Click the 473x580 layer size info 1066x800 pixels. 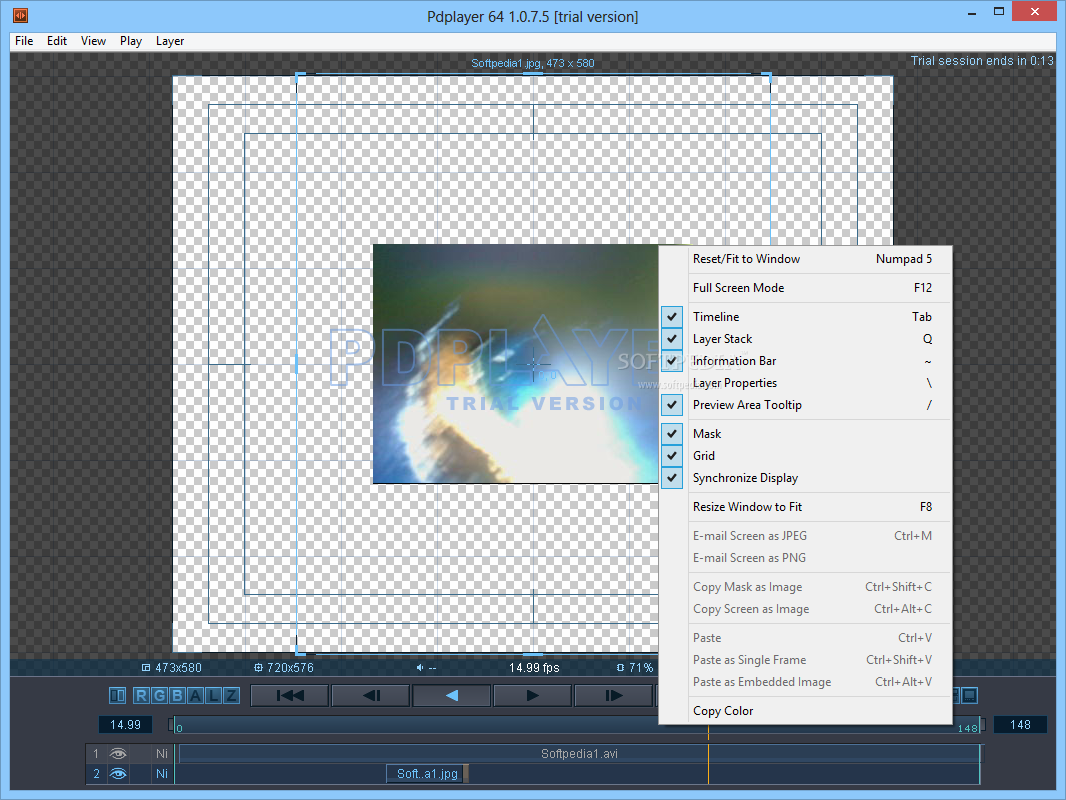pyautogui.click(x=171, y=668)
